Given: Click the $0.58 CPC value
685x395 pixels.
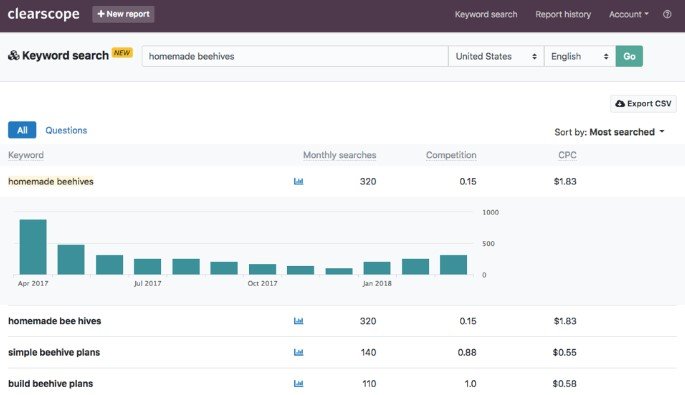Looking at the screenshot, I should (x=564, y=384).
